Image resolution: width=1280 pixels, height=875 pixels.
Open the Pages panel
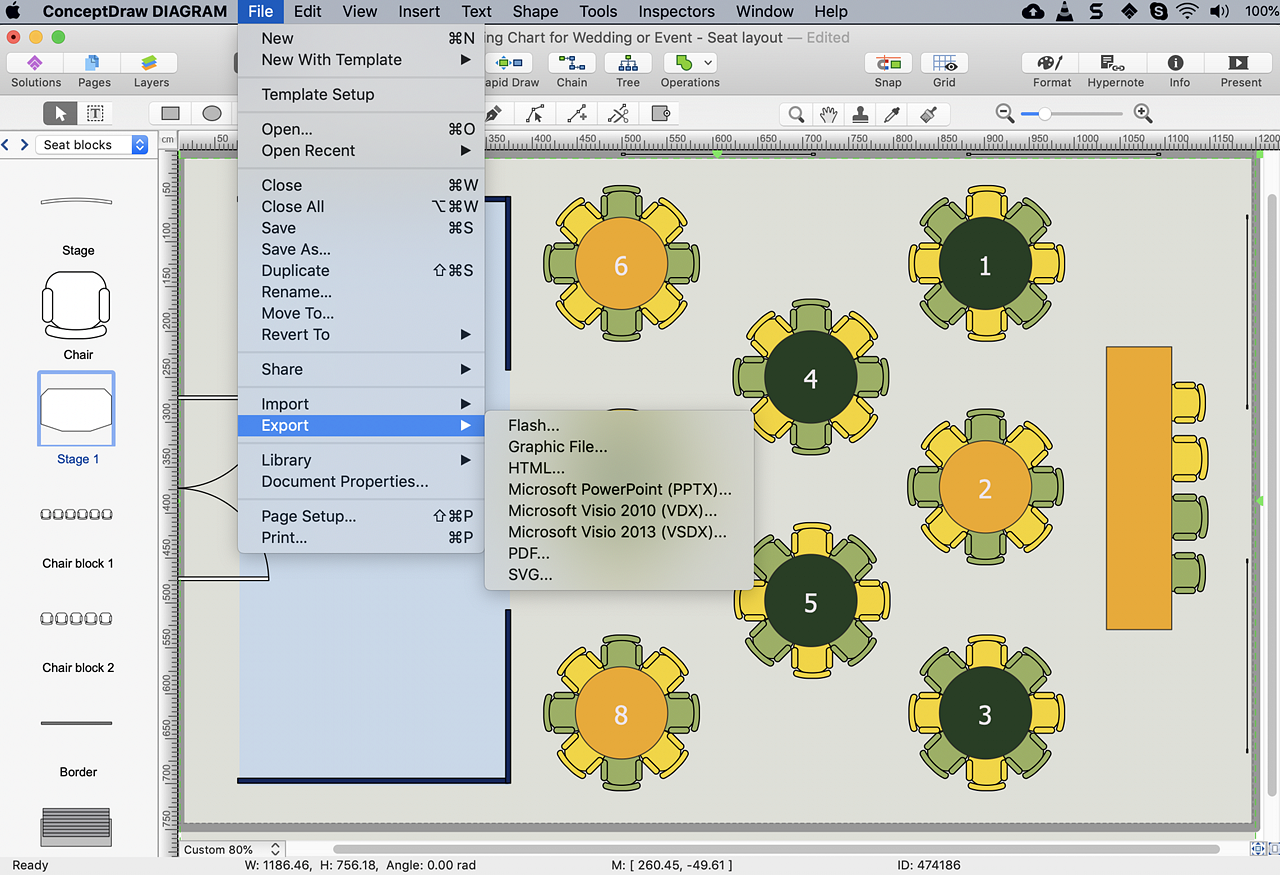(x=94, y=70)
